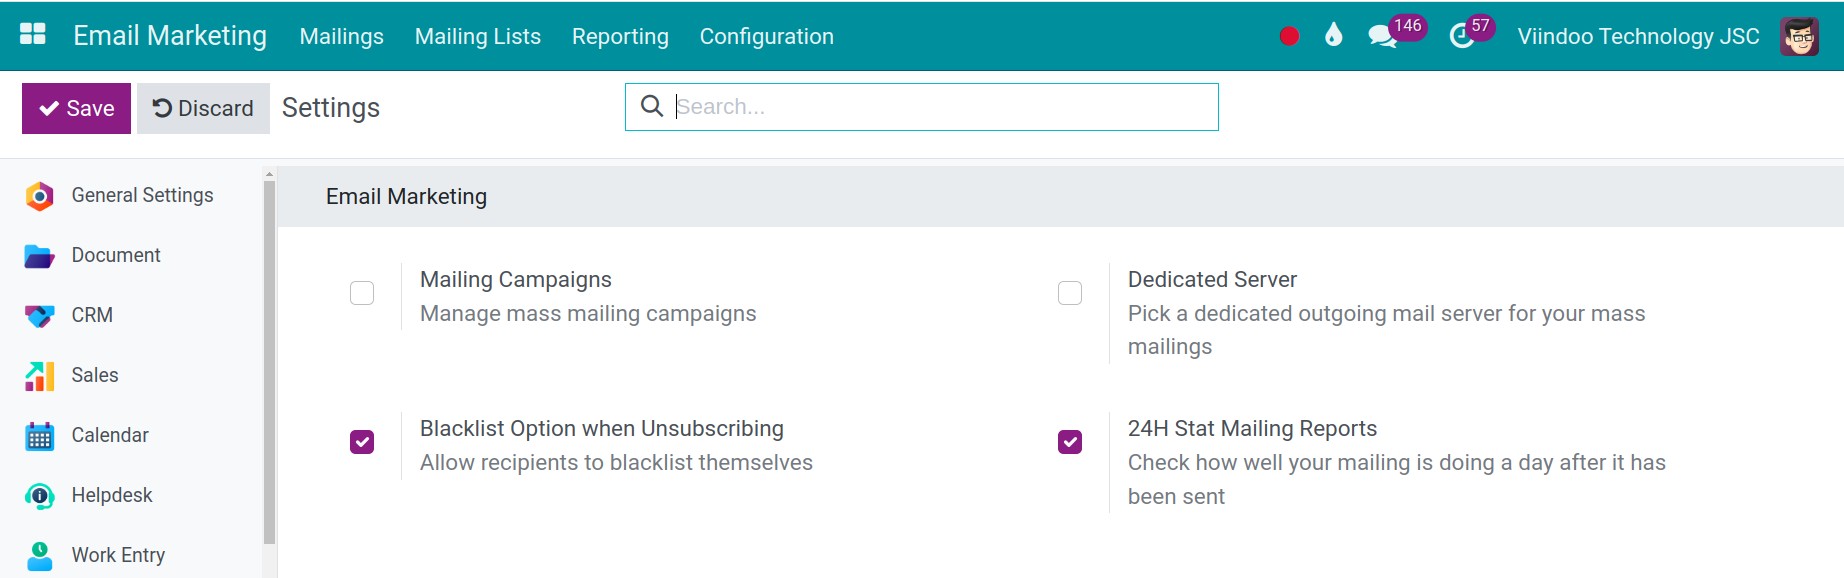1844x578 pixels.
Task: Open the apps grid menu icon
Action: (33, 35)
